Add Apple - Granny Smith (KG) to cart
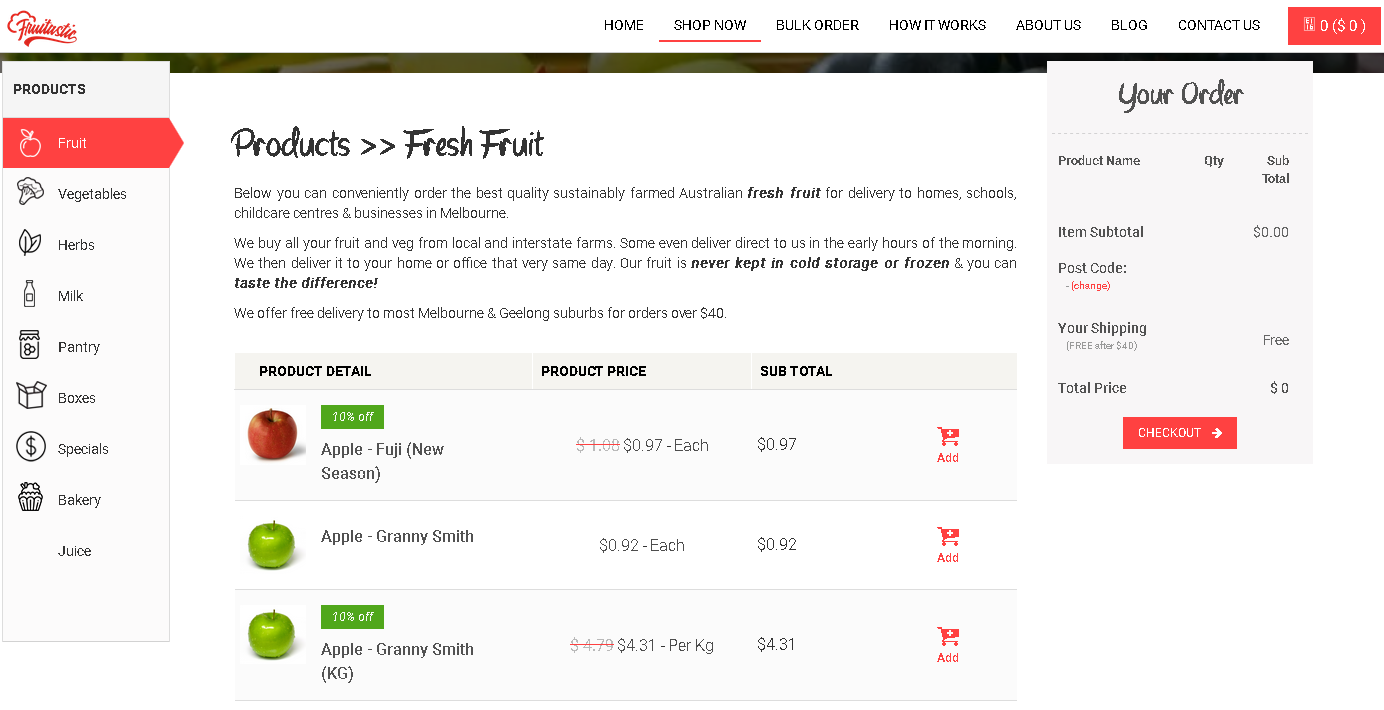This screenshot has height=710, width=1384. click(x=948, y=645)
